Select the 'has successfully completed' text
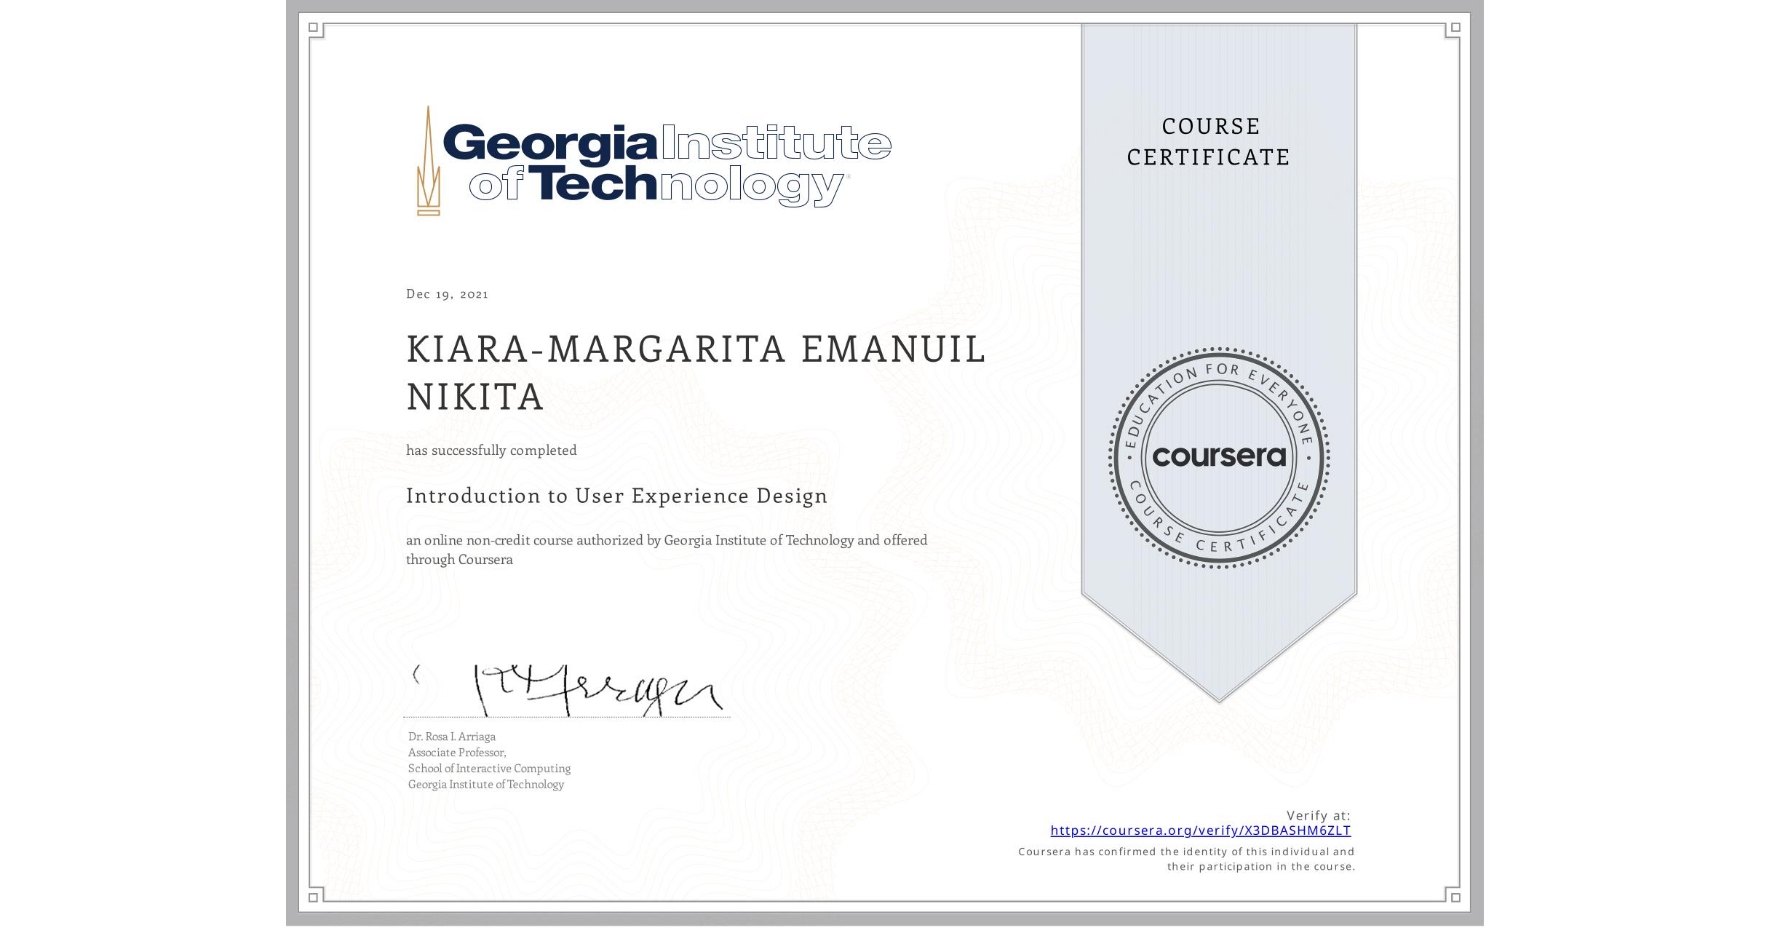Image resolution: width=1772 pixels, height=928 pixels. pyautogui.click(x=491, y=450)
